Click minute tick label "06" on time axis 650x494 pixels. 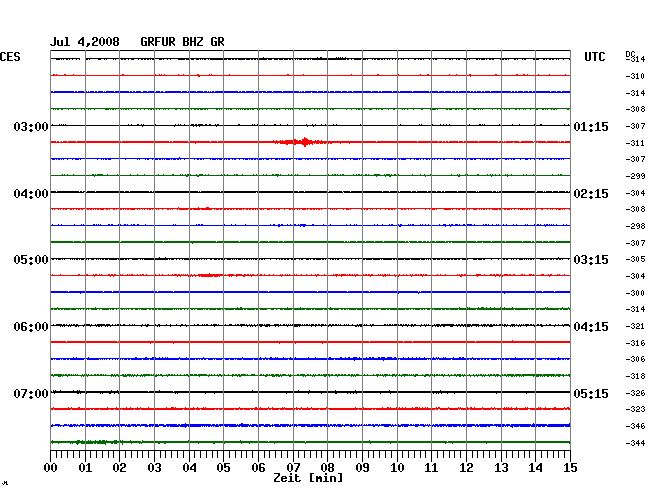pos(258,467)
